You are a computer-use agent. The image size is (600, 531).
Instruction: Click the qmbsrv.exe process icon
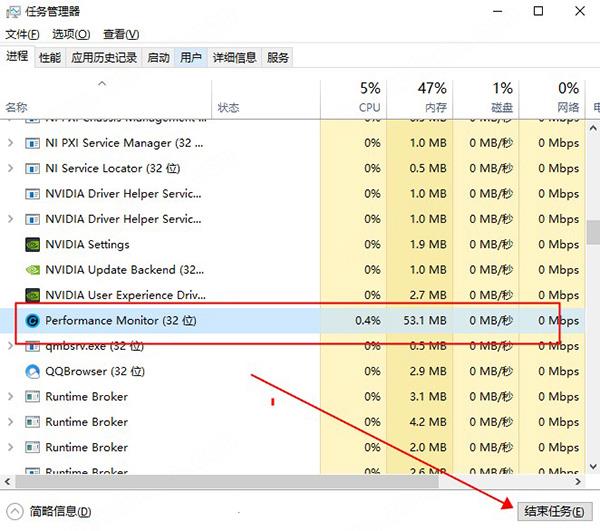tap(32, 347)
